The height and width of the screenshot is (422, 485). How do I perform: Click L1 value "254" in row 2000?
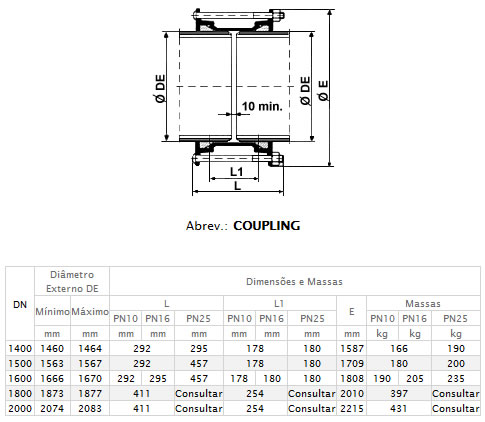coord(255,409)
